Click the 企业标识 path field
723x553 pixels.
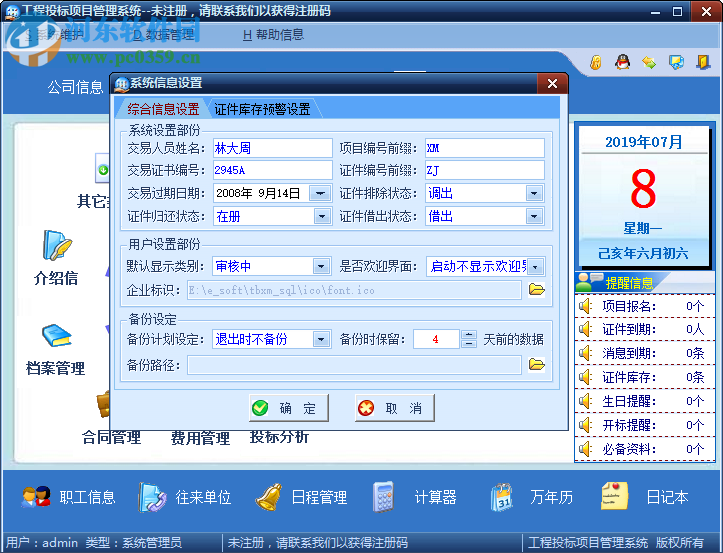(x=354, y=290)
